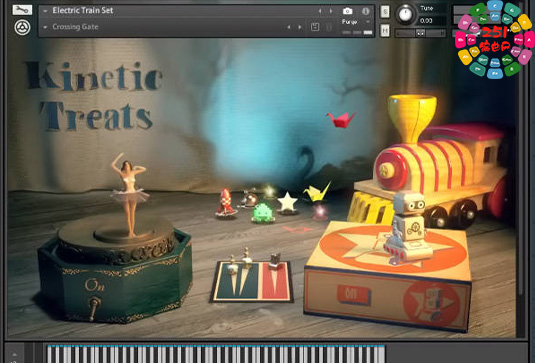Click the Crossing Gate snapshot name
The image size is (535, 363).
point(75,27)
